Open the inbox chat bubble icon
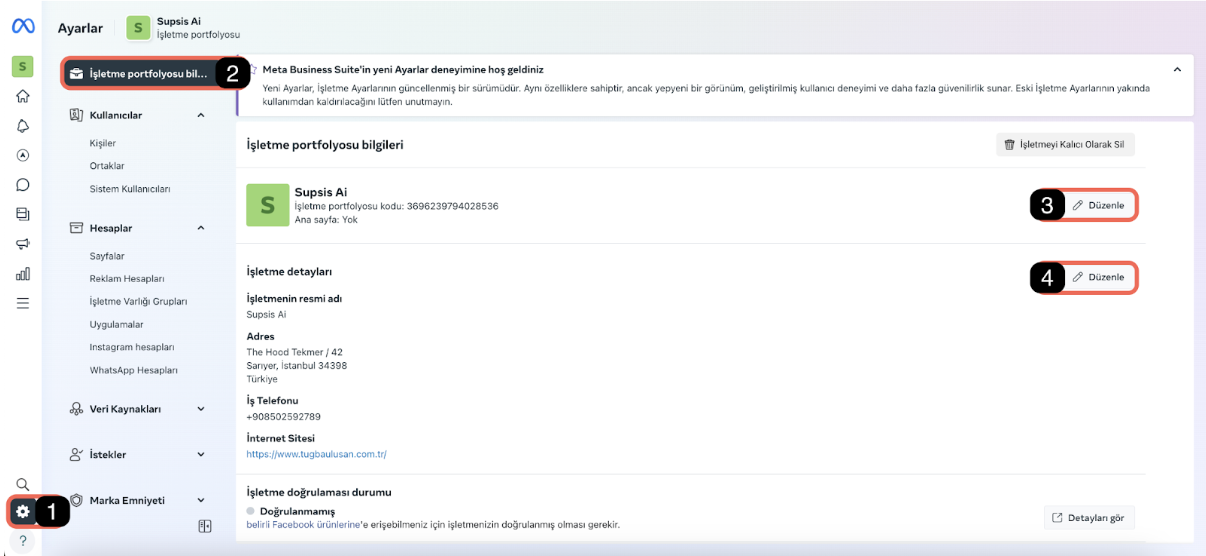The image size is (1206, 556). [22, 184]
